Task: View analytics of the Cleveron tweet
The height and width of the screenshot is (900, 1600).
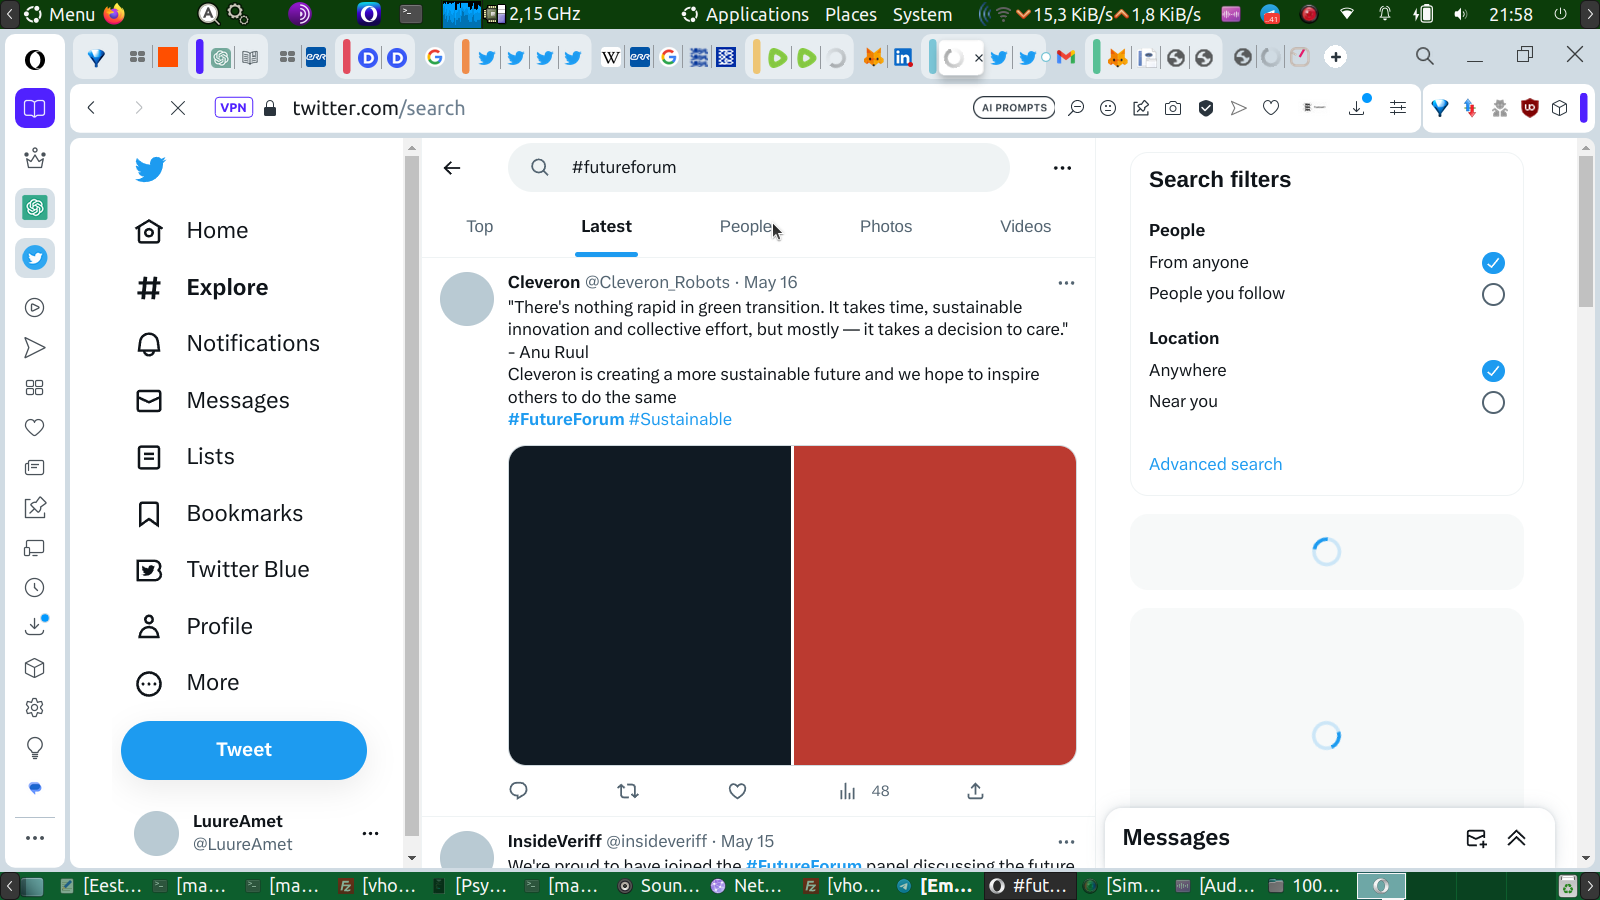Action: pyautogui.click(x=864, y=791)
